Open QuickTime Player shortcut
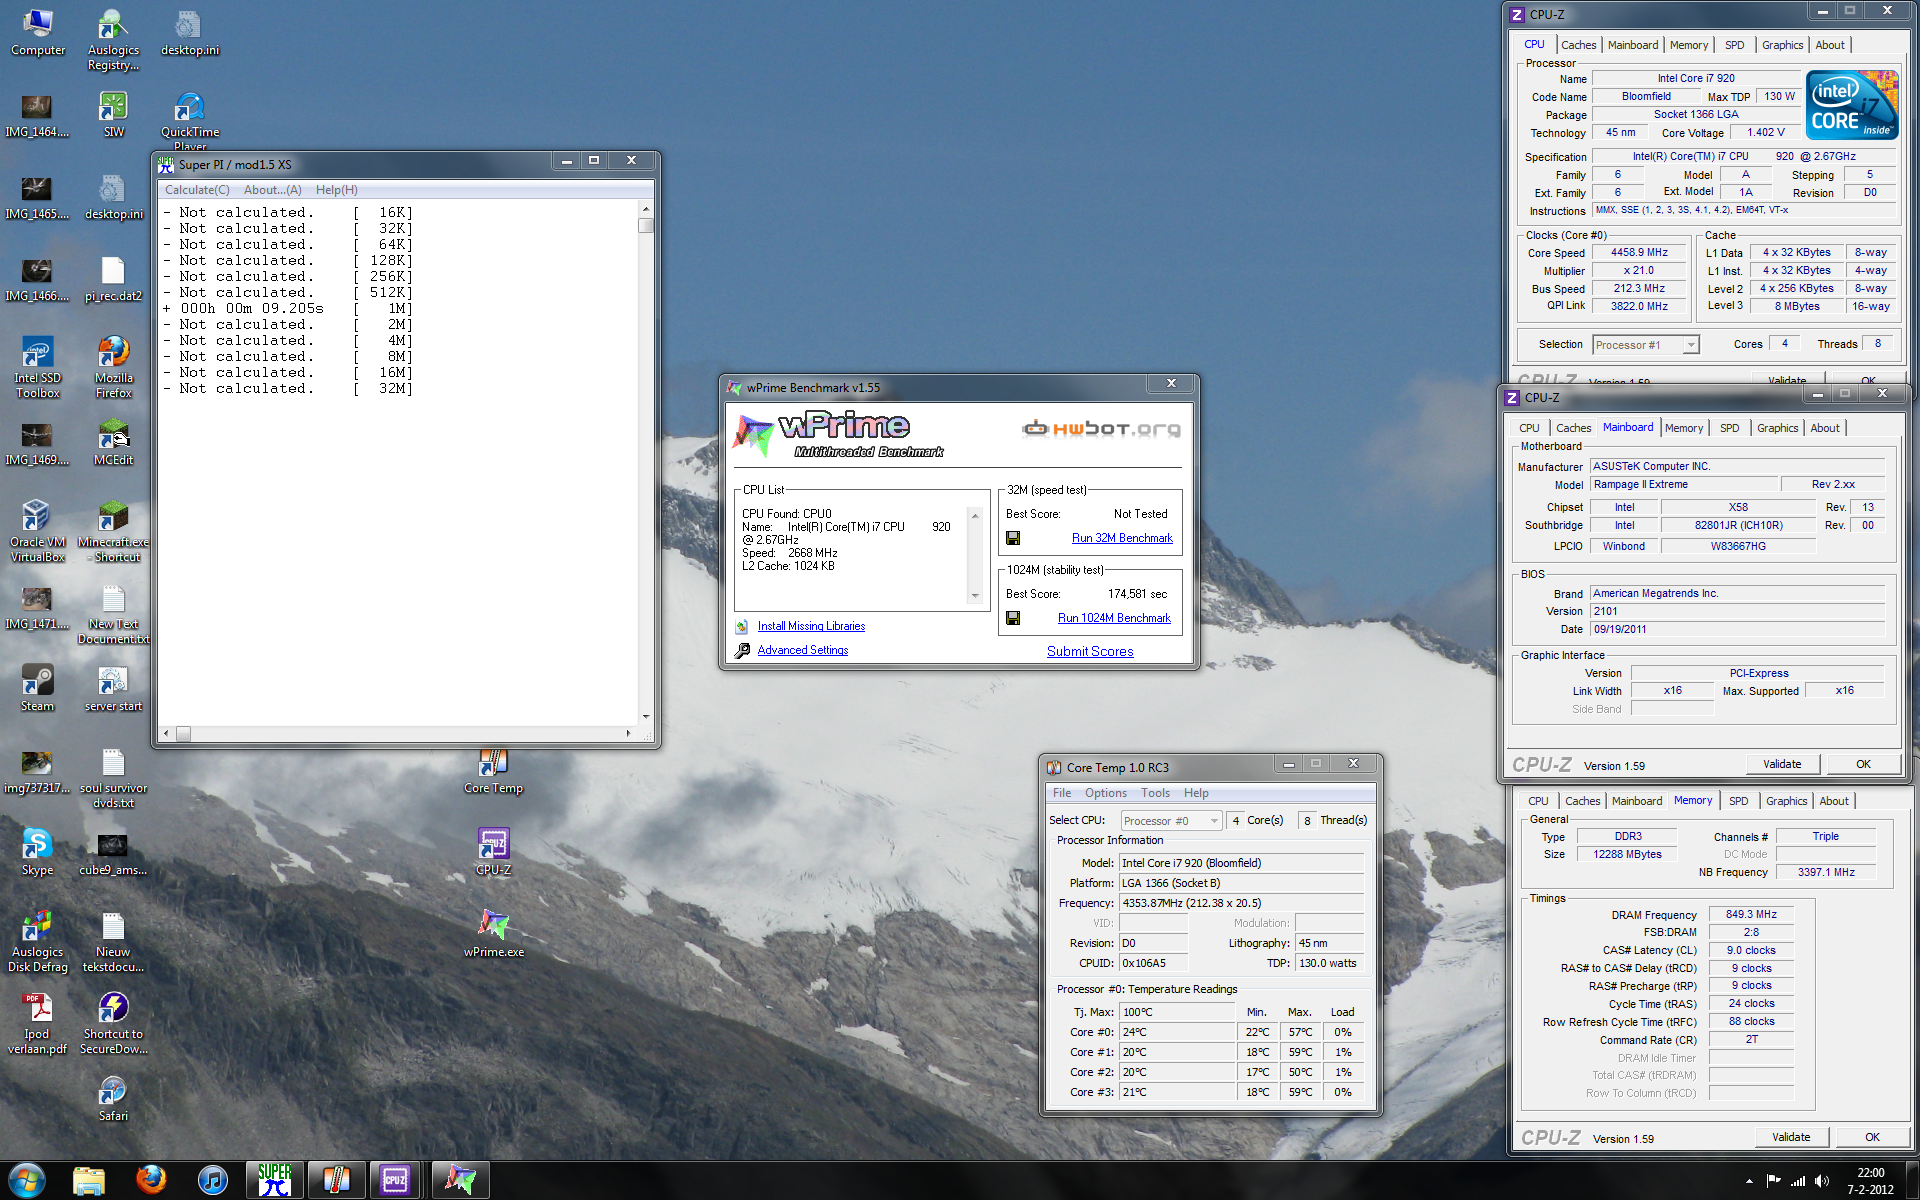 190,120
